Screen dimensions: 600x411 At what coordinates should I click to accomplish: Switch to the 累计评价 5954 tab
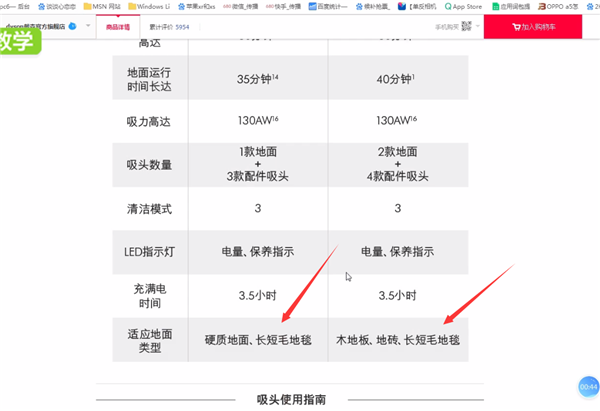coord(169,27)
